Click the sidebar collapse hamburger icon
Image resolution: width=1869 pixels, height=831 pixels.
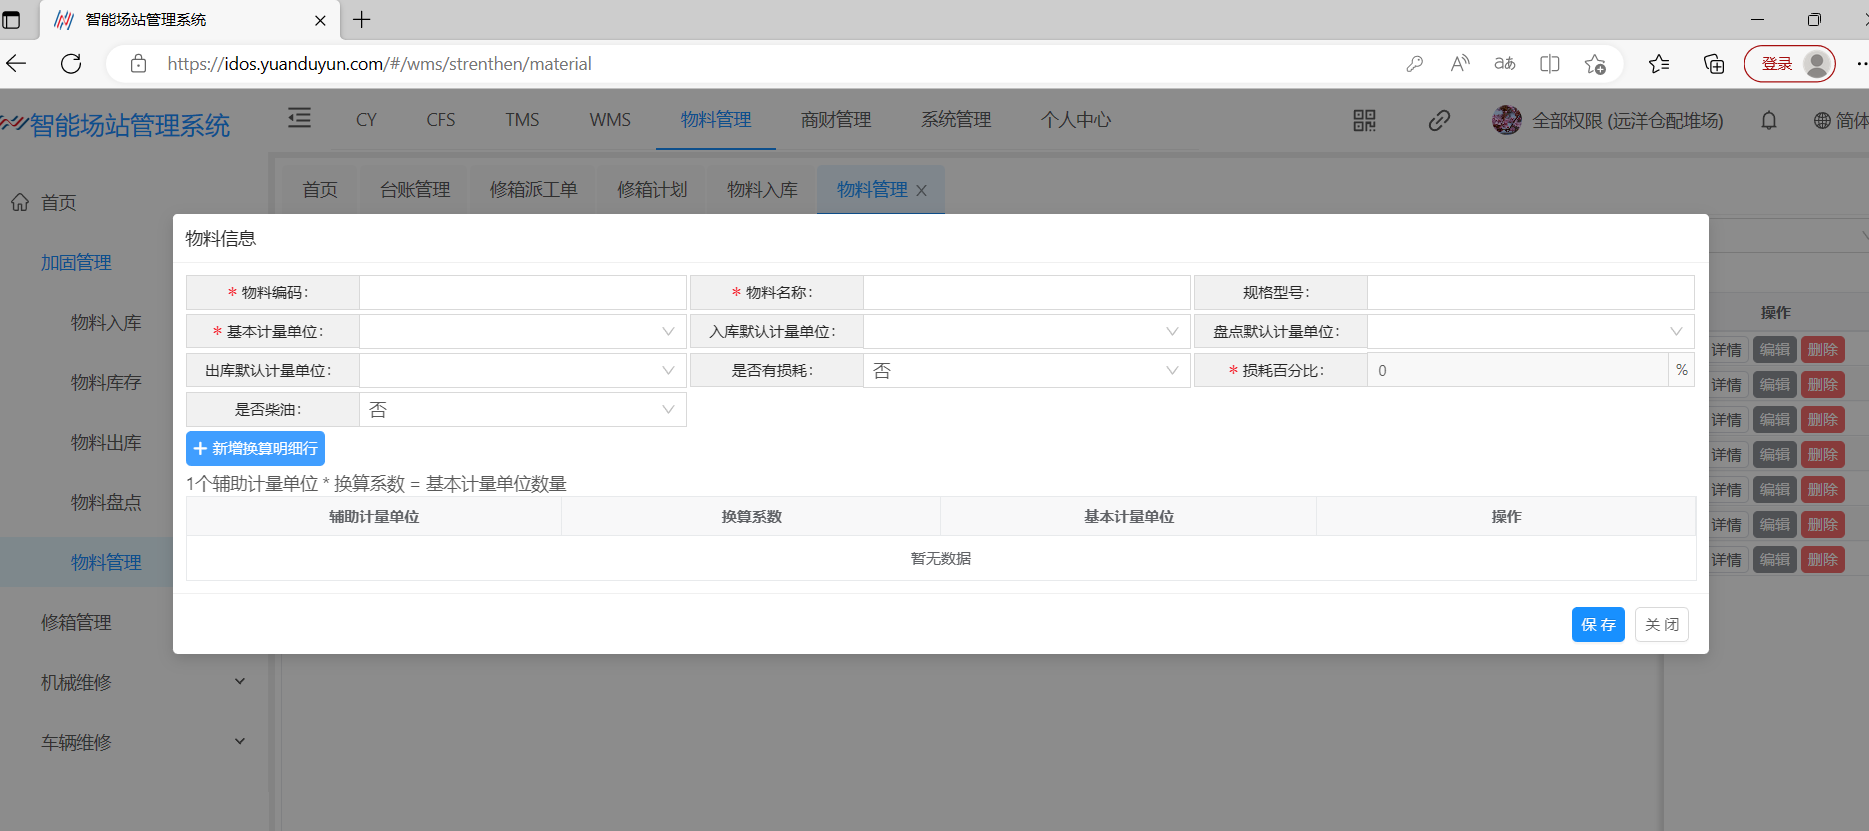(x=299, y=119)
